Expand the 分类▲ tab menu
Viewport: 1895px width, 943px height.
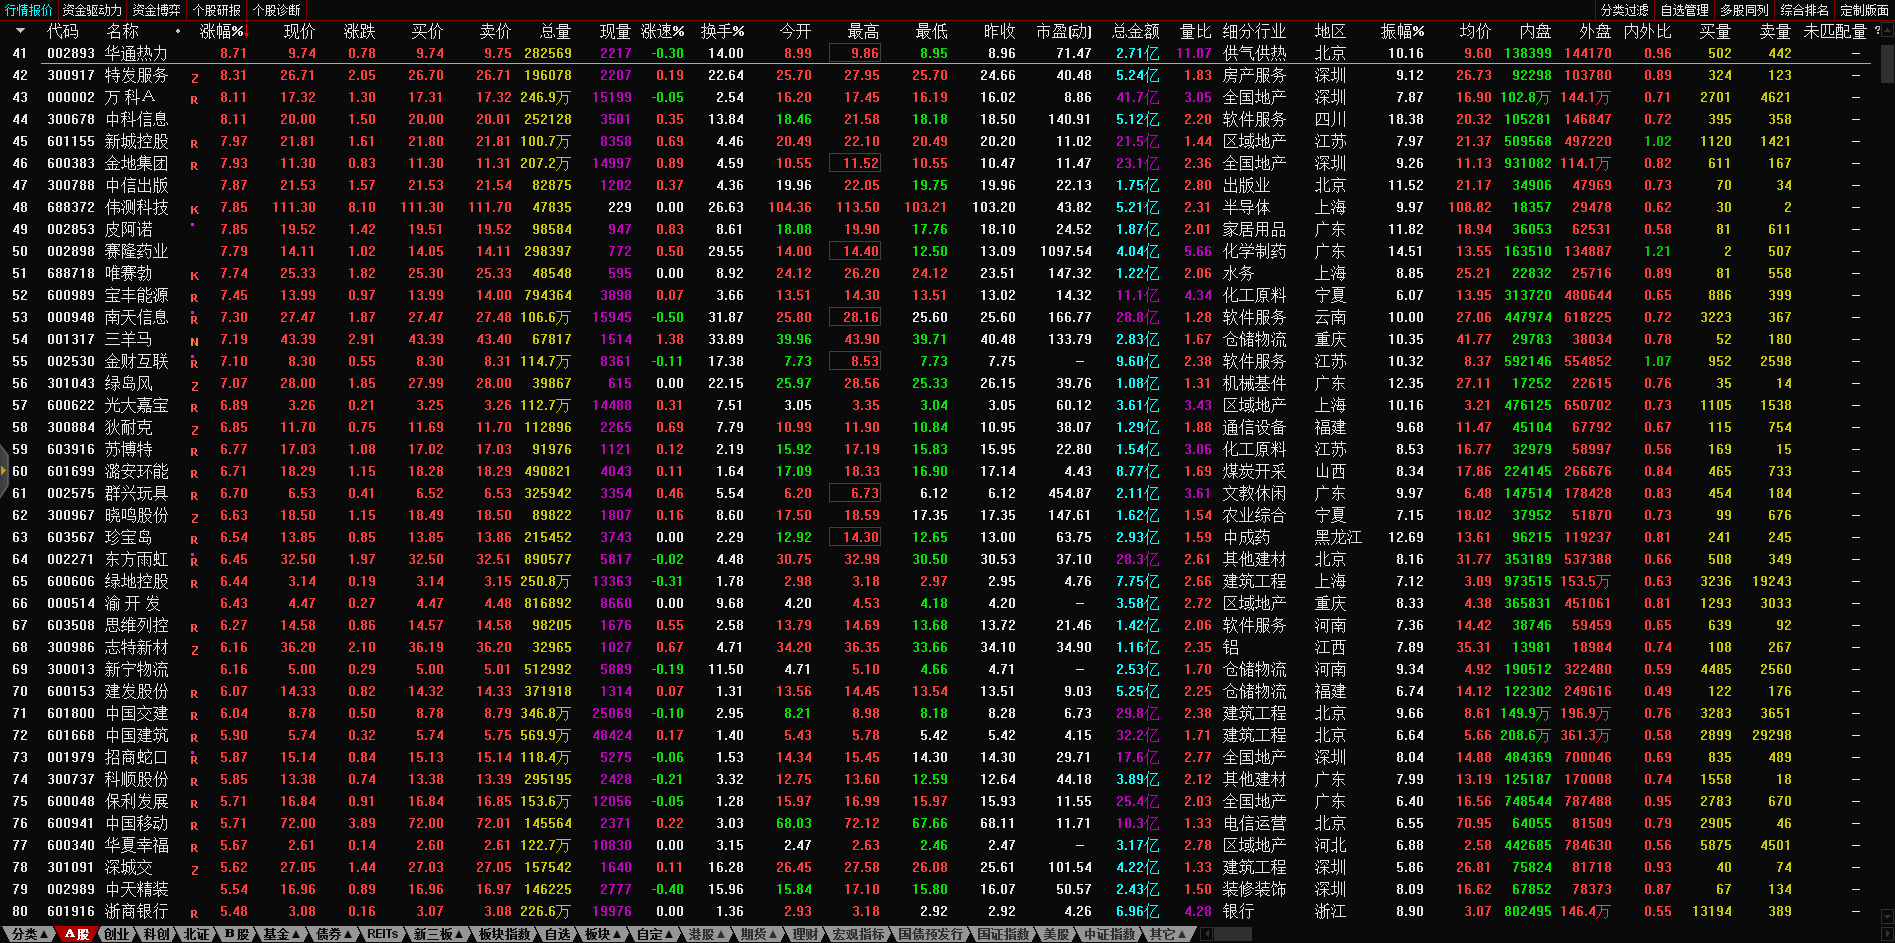pyautogui.click(x=28, y=934)
